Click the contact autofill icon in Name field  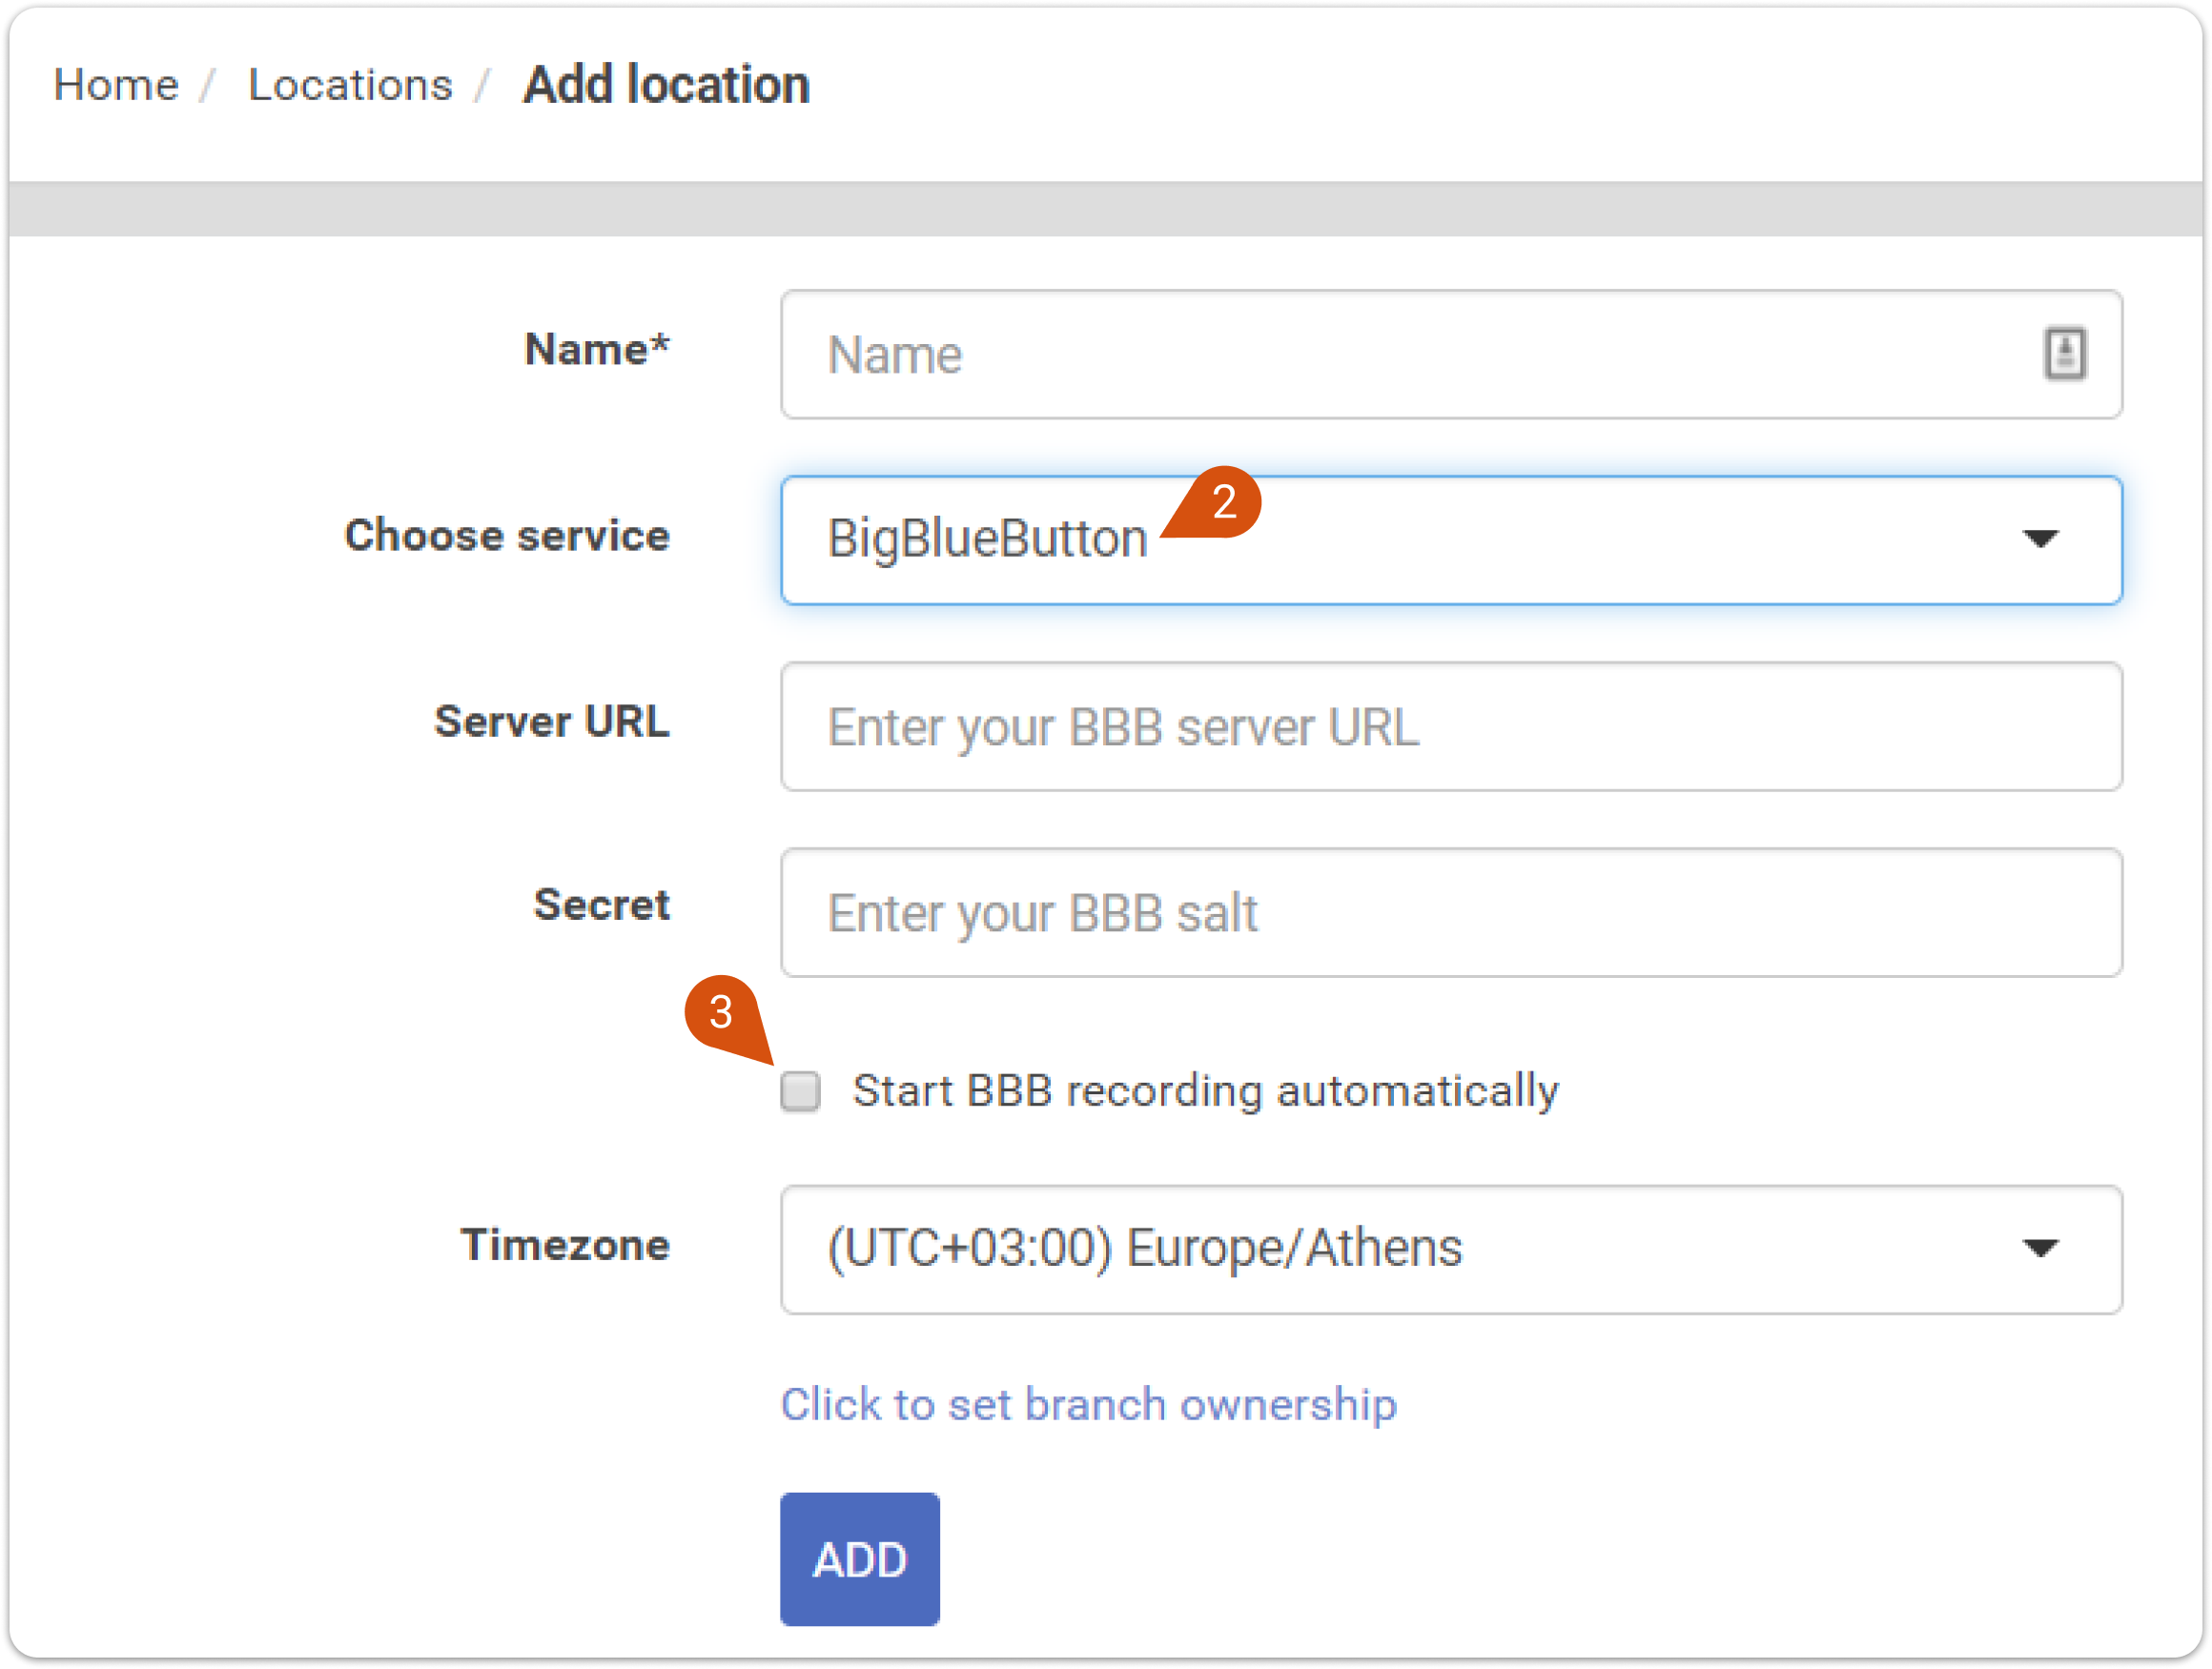coord(2064,353)
